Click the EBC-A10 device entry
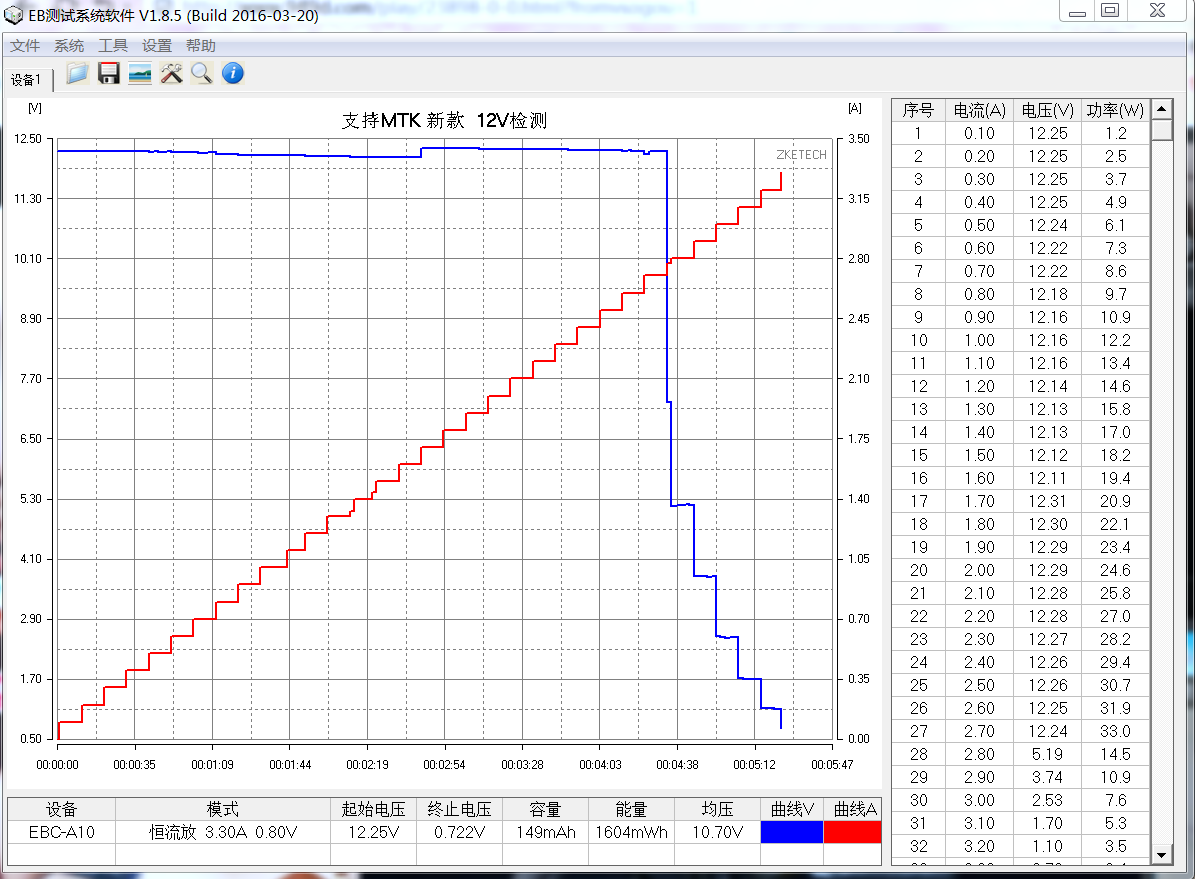The width and height of the screenshot is (1195, 879). (x=61, y=831)
